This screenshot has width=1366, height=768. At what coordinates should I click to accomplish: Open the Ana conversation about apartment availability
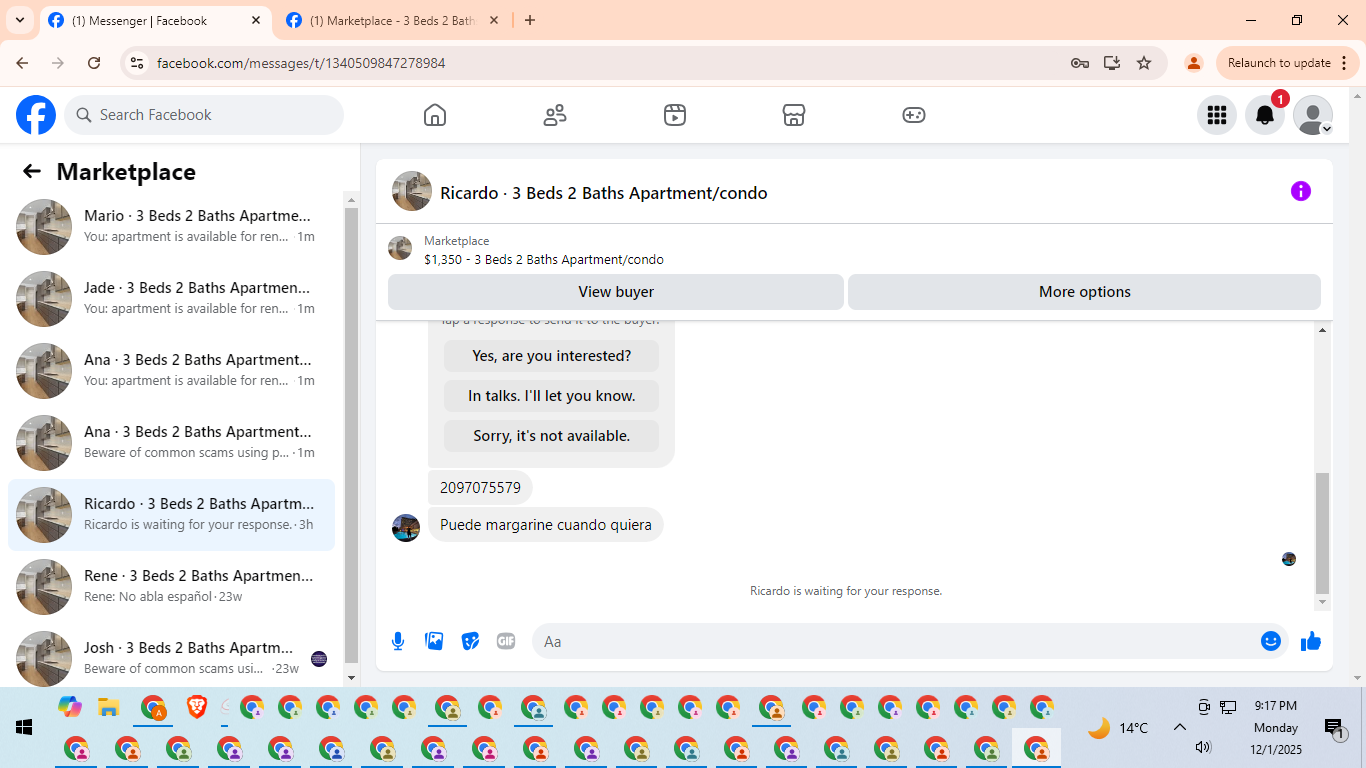pos(172,371)
